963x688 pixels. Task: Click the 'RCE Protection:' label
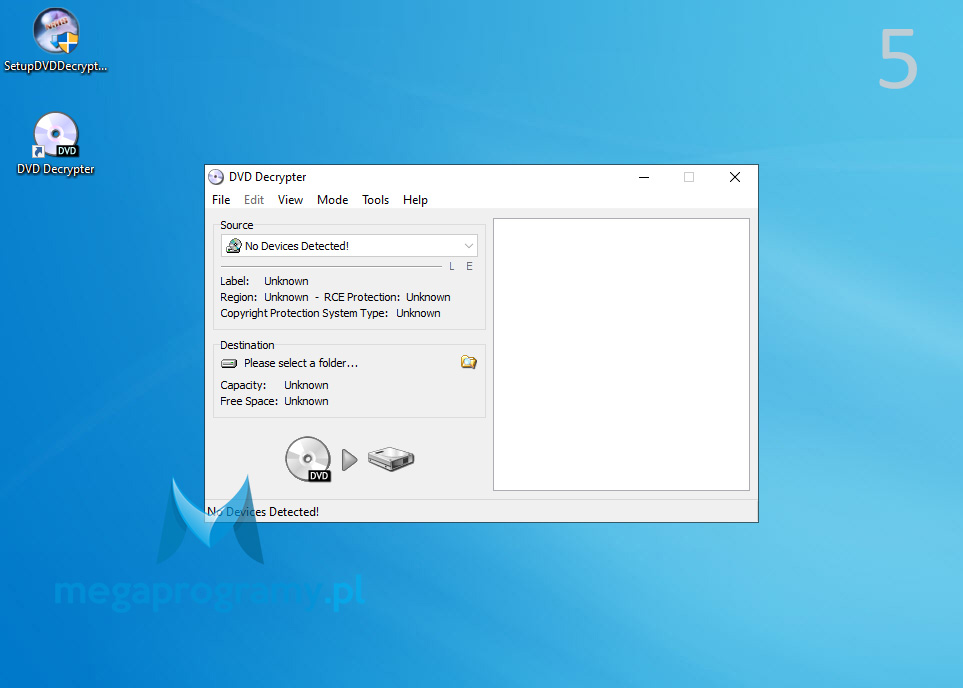point(362,297)
